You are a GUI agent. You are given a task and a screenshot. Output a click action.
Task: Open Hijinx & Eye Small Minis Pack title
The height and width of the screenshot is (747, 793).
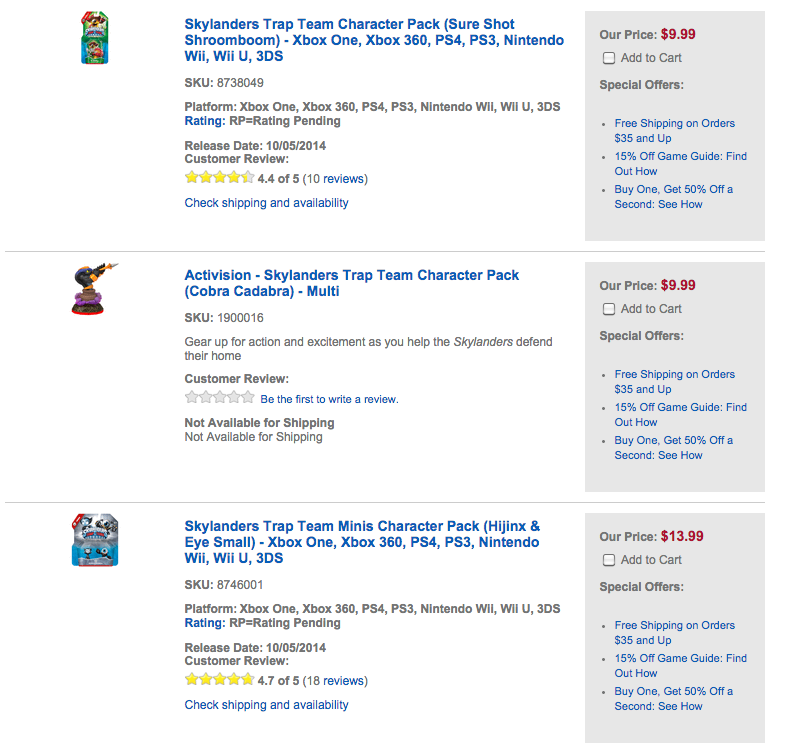(x=362, y=542)
